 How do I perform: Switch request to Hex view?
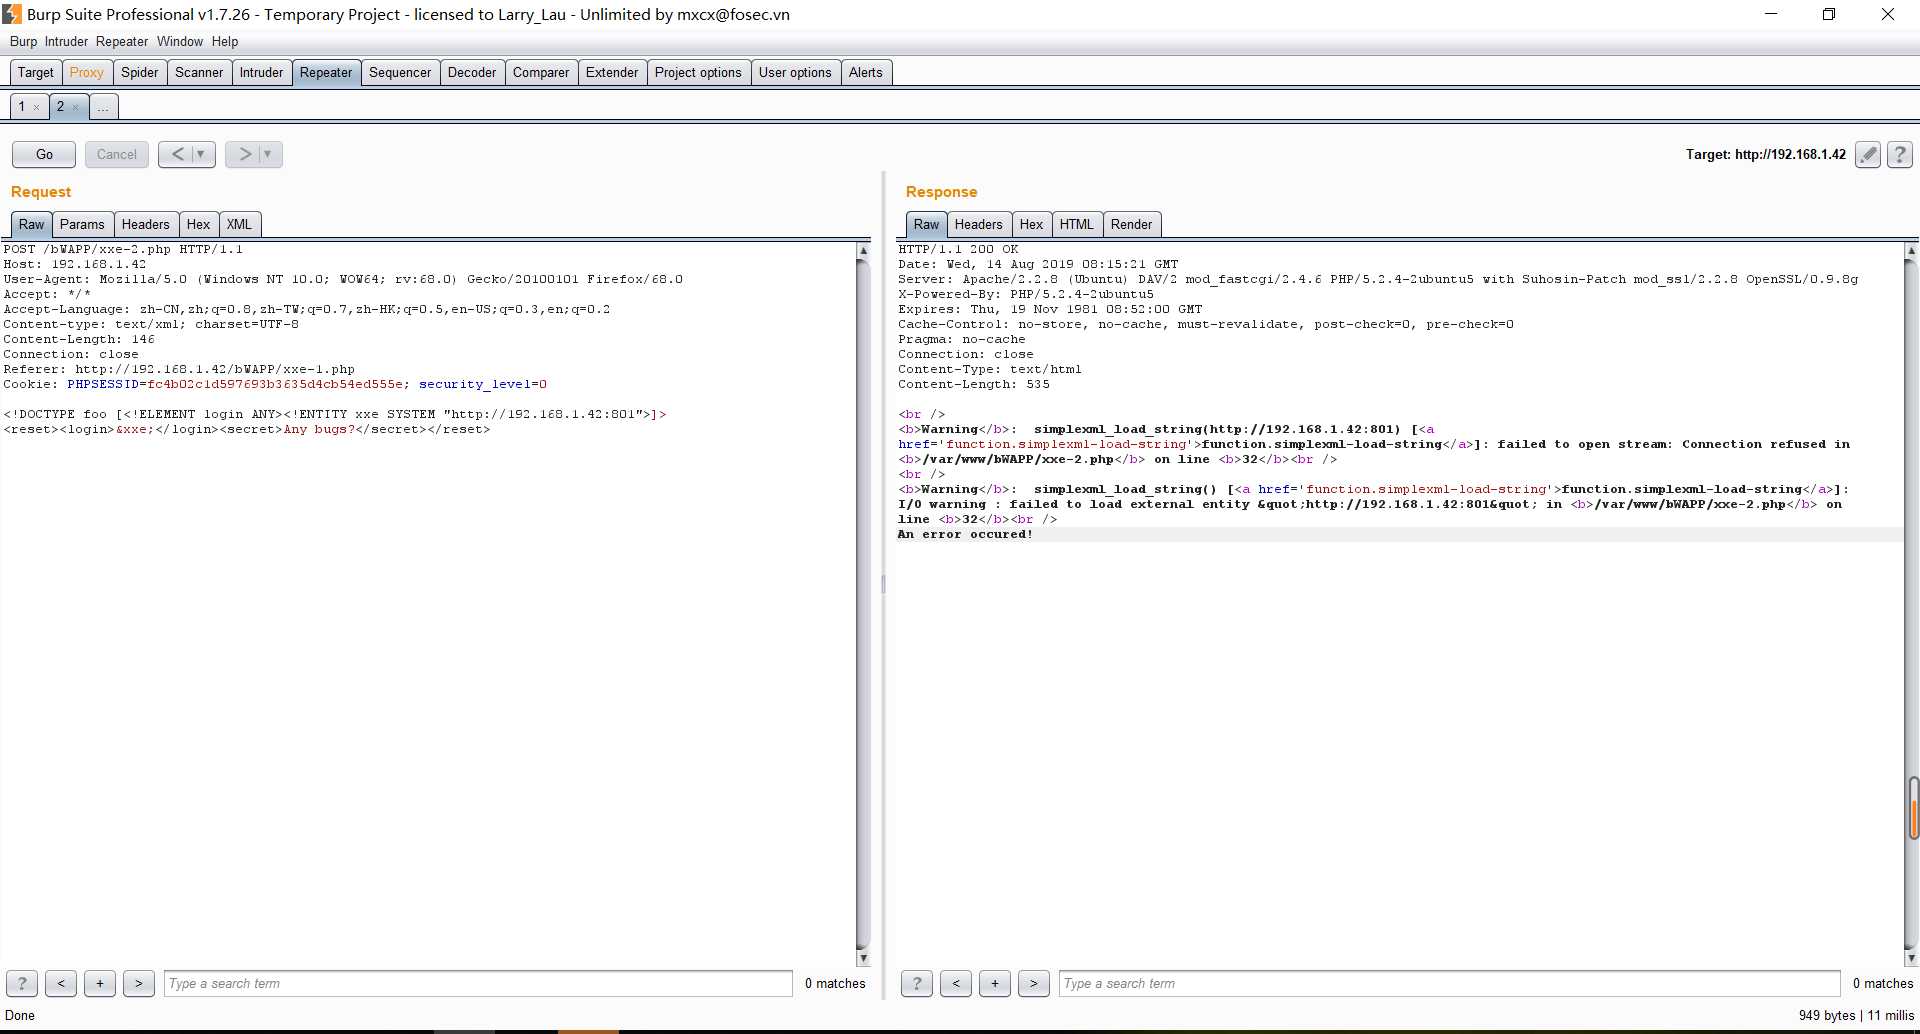click(x=199, y=224)
